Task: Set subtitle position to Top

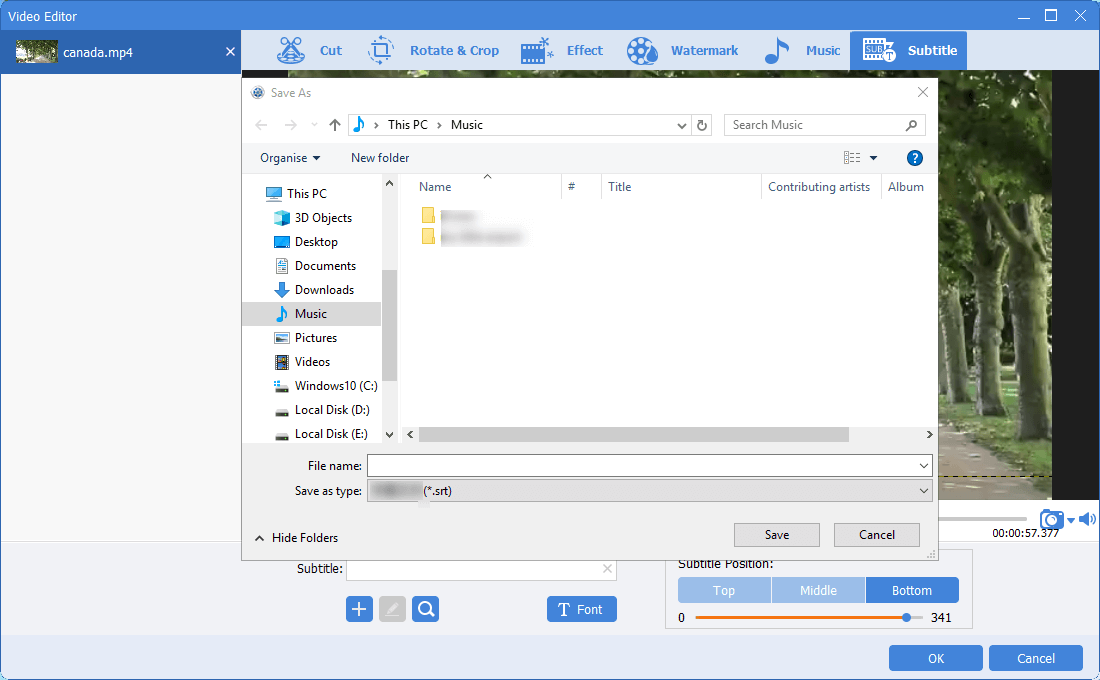Action: pyautogui.click(x=724, y=590)
